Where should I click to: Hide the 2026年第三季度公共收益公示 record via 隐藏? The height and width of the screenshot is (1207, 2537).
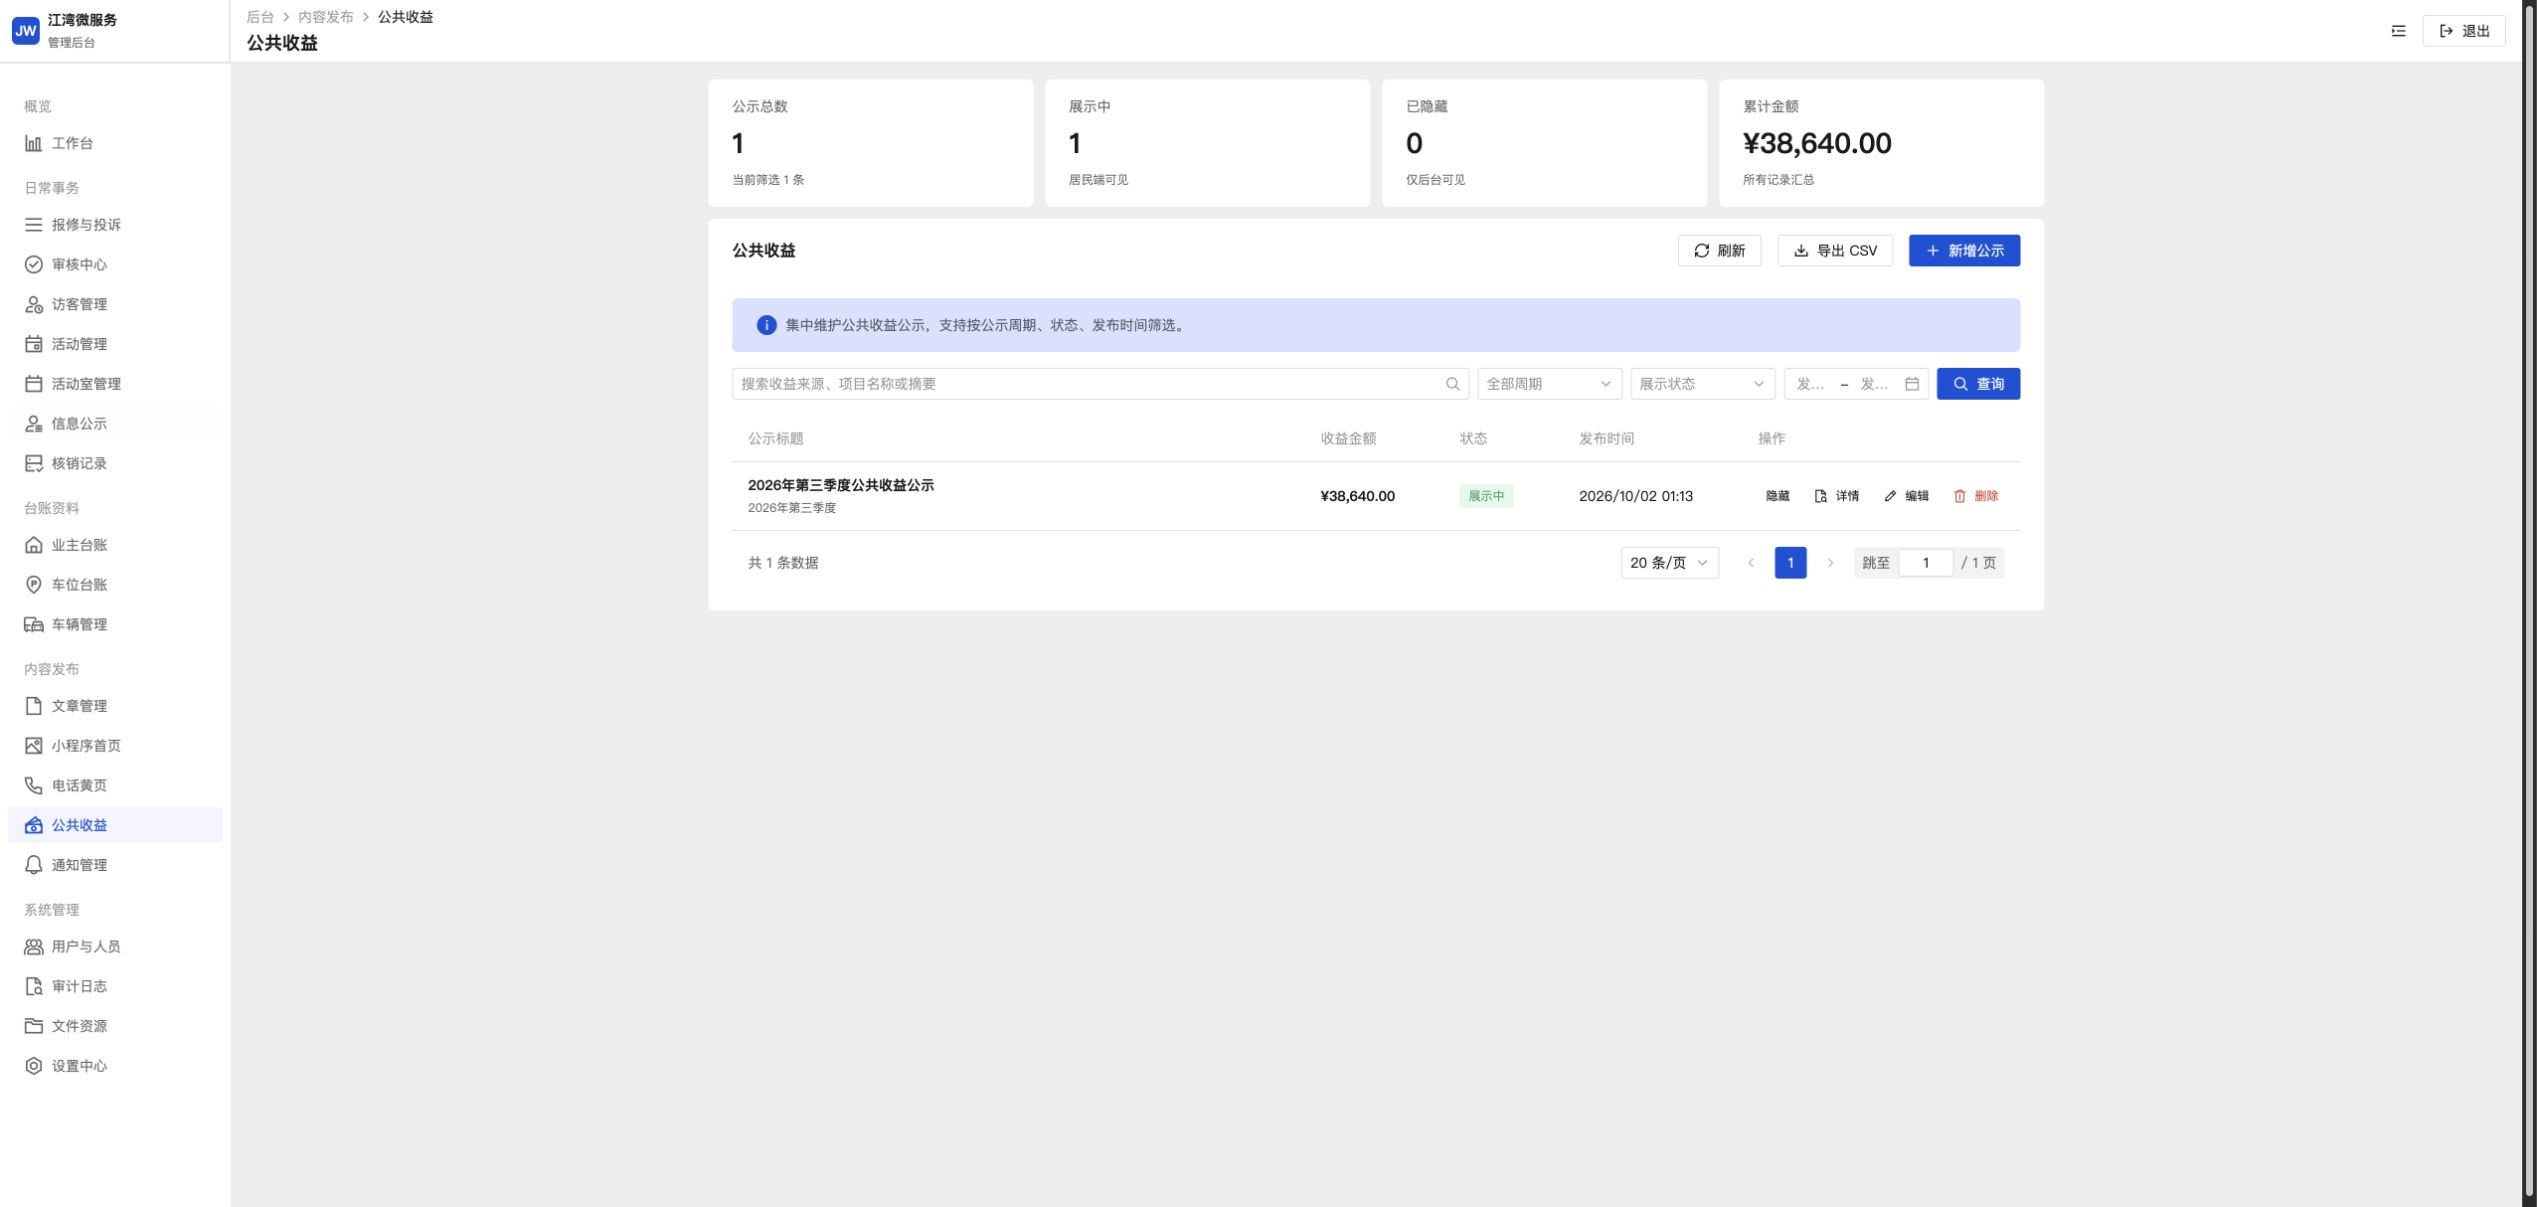pos(1777,496)
